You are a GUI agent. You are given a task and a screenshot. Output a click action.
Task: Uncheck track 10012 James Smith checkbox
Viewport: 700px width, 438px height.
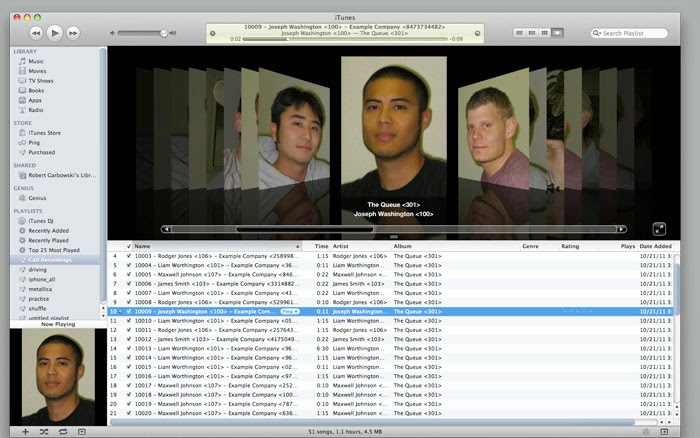coord(129,339)
